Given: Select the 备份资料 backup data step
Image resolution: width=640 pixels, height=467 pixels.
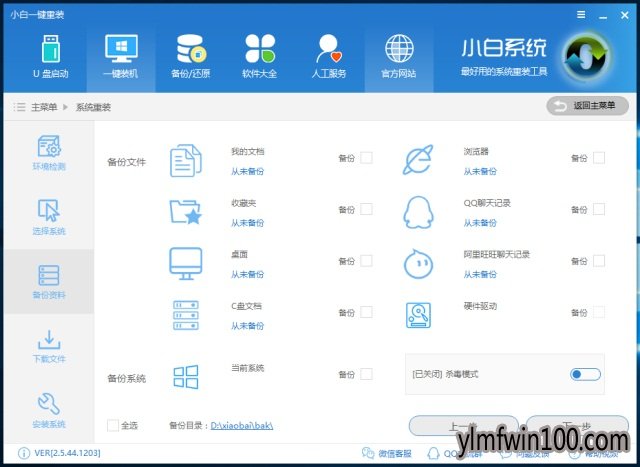Looking at the screenshot, I should tap(49, 282).
